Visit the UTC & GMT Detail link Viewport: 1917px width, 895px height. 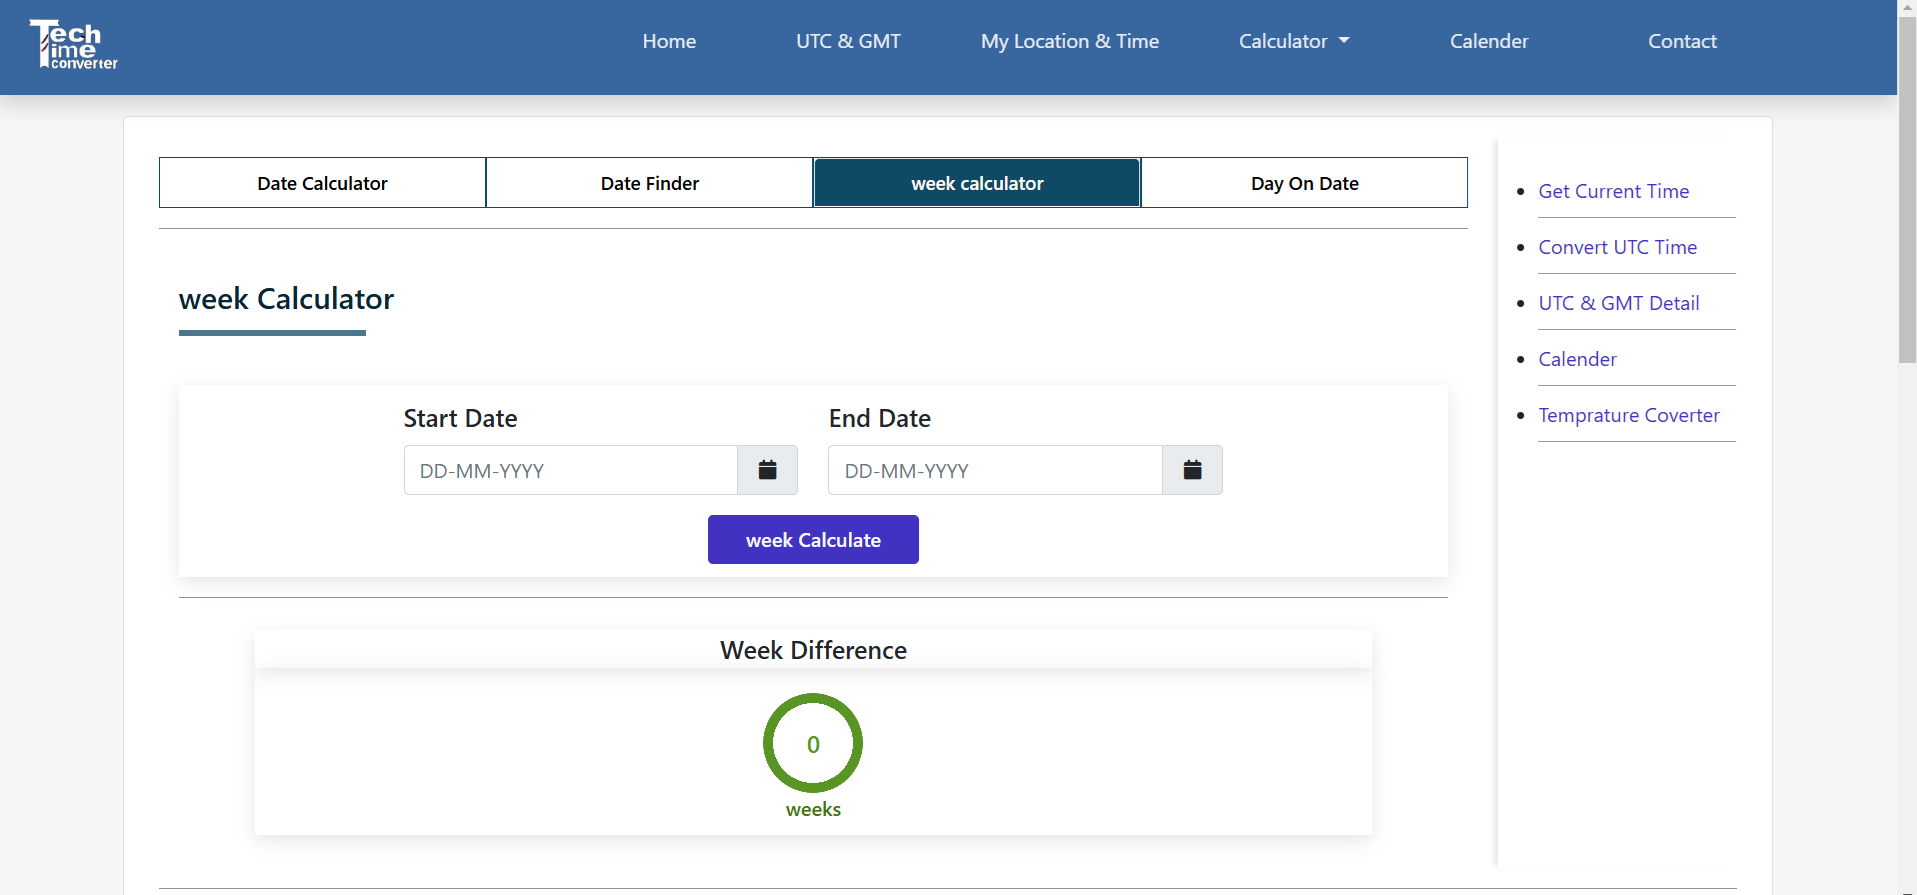pos(1618,303)
